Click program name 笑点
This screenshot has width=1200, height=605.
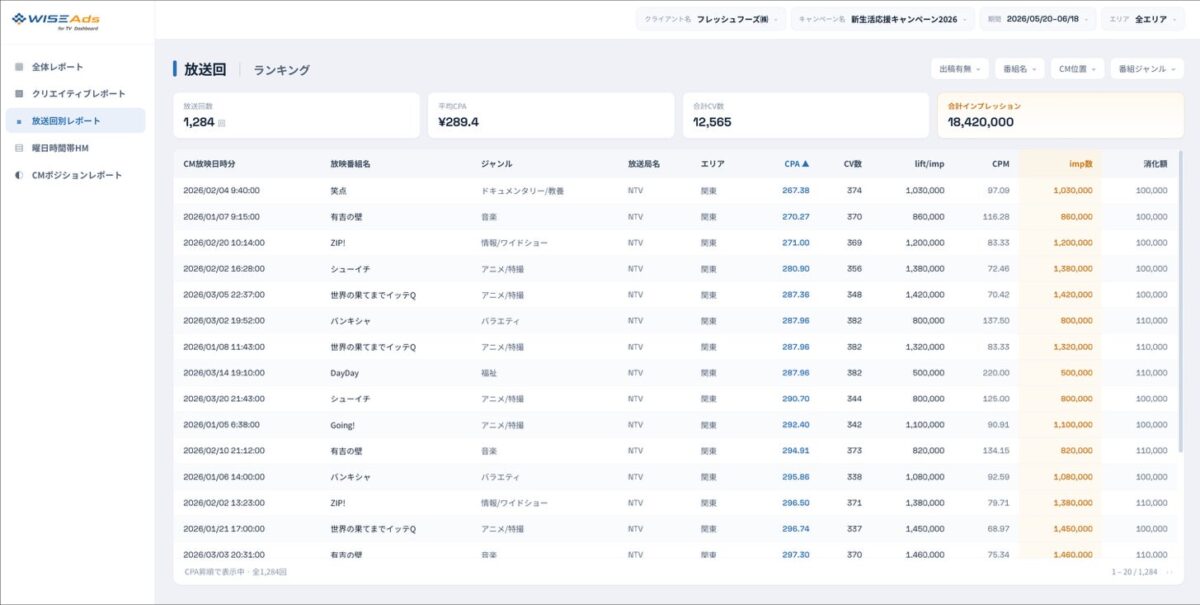pyautogui.click(x=338, y=190)
